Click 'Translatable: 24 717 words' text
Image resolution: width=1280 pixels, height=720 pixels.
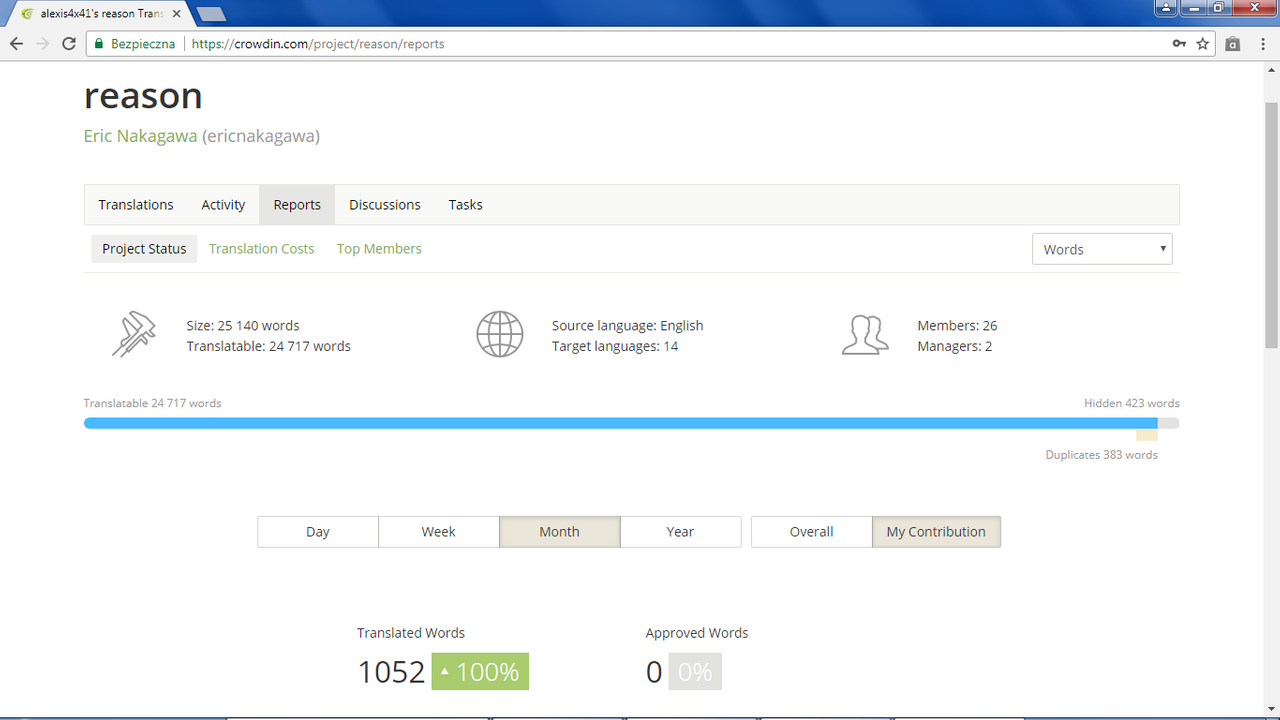(x=268, y=347)
